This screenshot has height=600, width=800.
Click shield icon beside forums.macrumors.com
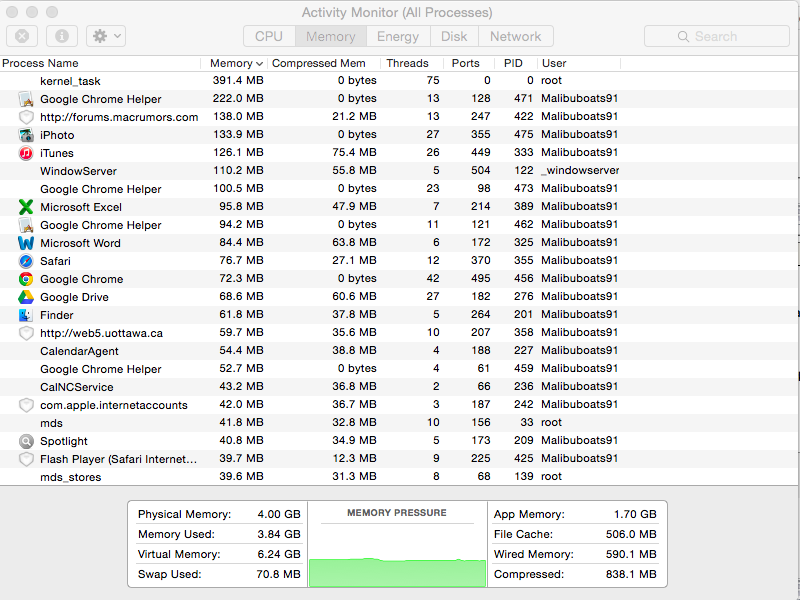(26, 117)
